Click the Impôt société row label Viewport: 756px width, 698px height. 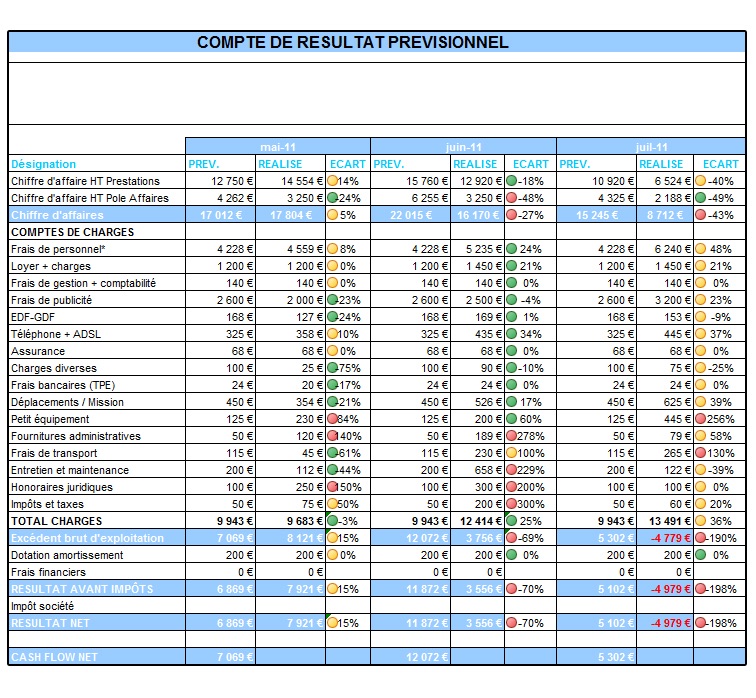(x=42, y=606)
